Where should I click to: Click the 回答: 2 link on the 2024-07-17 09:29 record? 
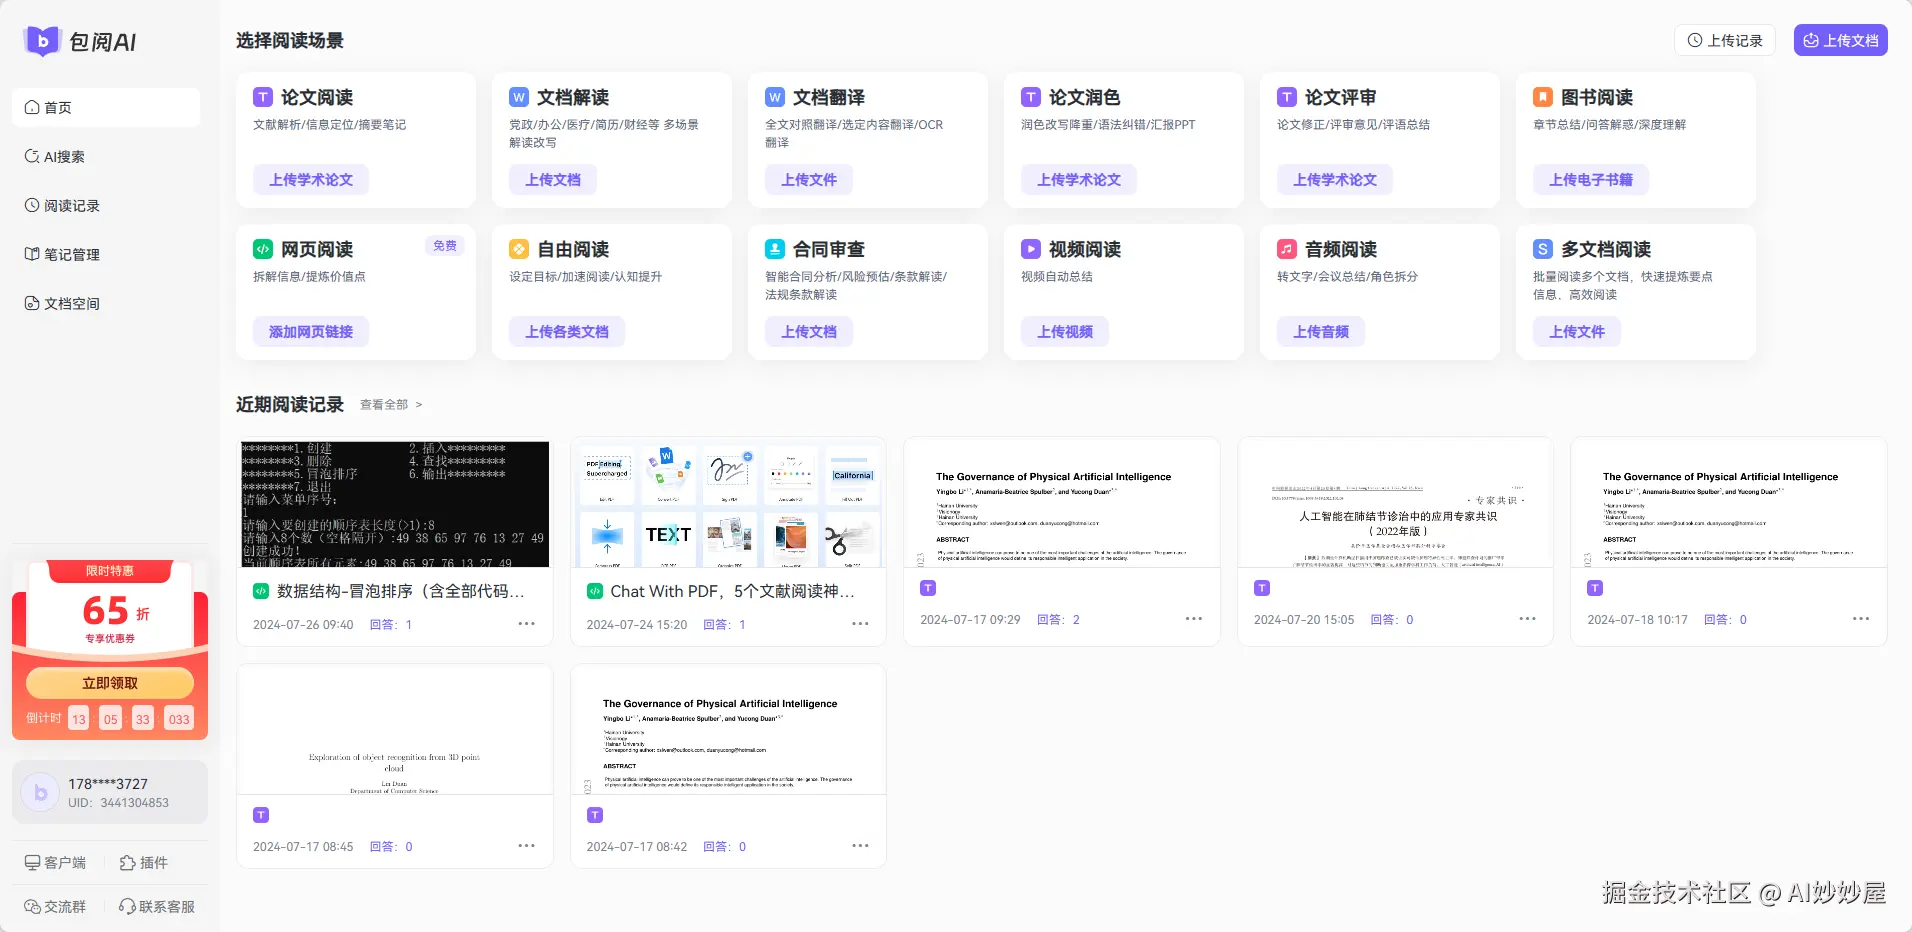click(x=1058, y=620)
